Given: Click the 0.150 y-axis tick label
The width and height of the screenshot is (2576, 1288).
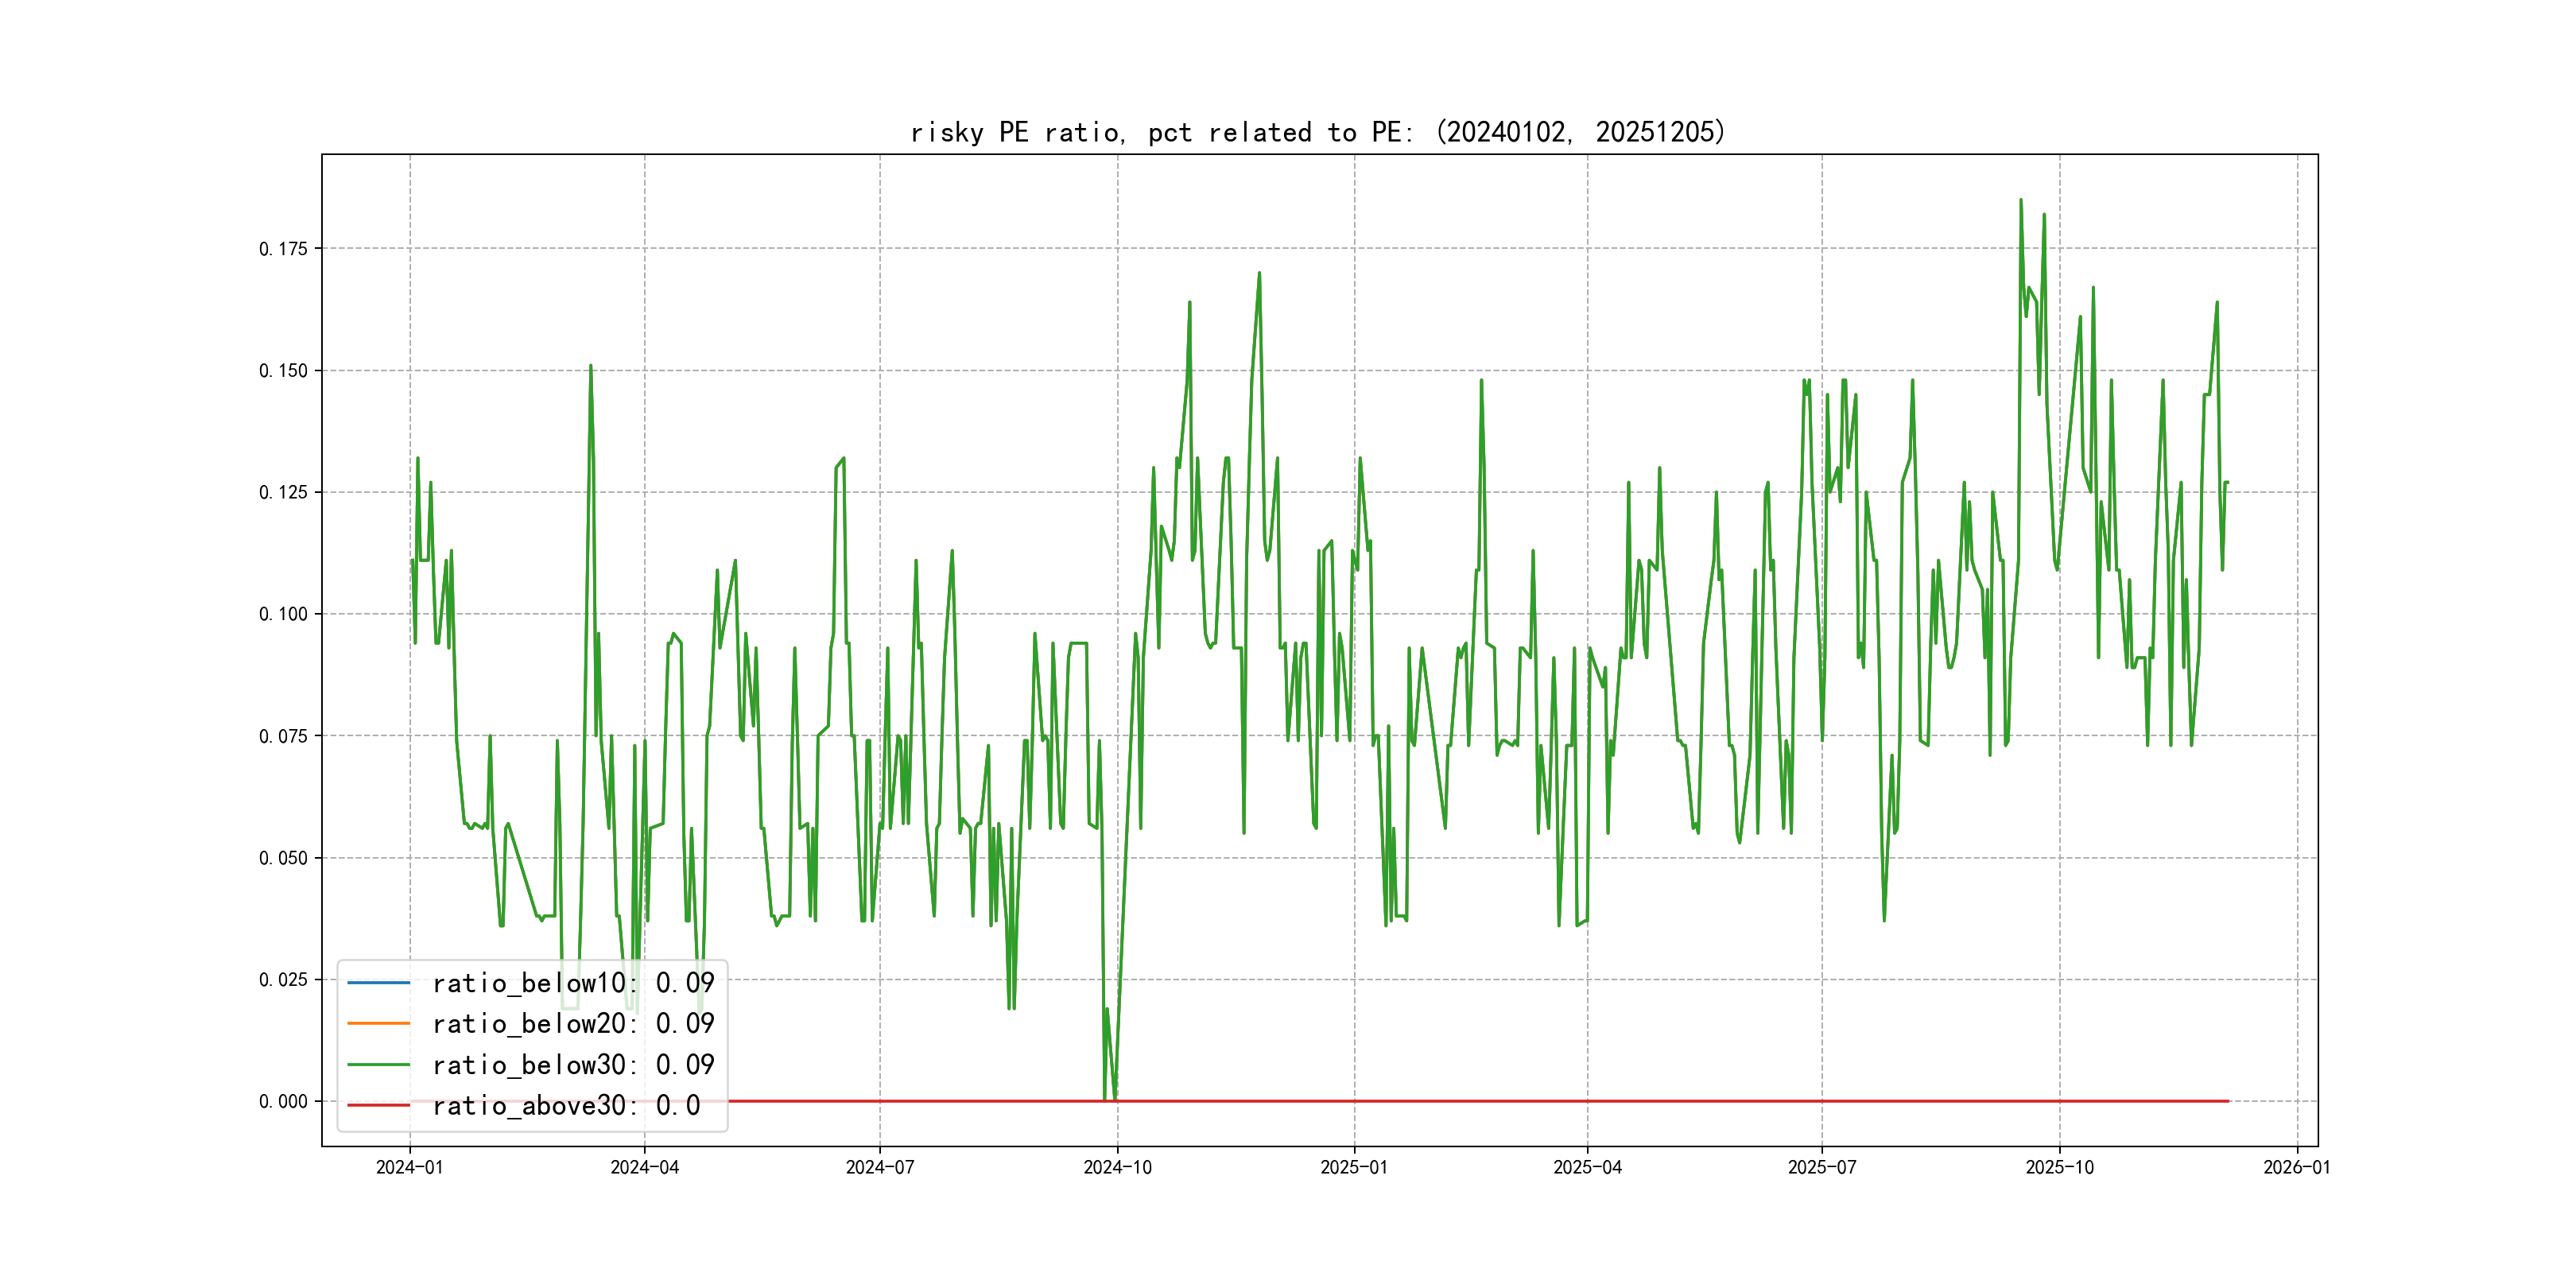Looking at the screenshot, I should 283,371.
